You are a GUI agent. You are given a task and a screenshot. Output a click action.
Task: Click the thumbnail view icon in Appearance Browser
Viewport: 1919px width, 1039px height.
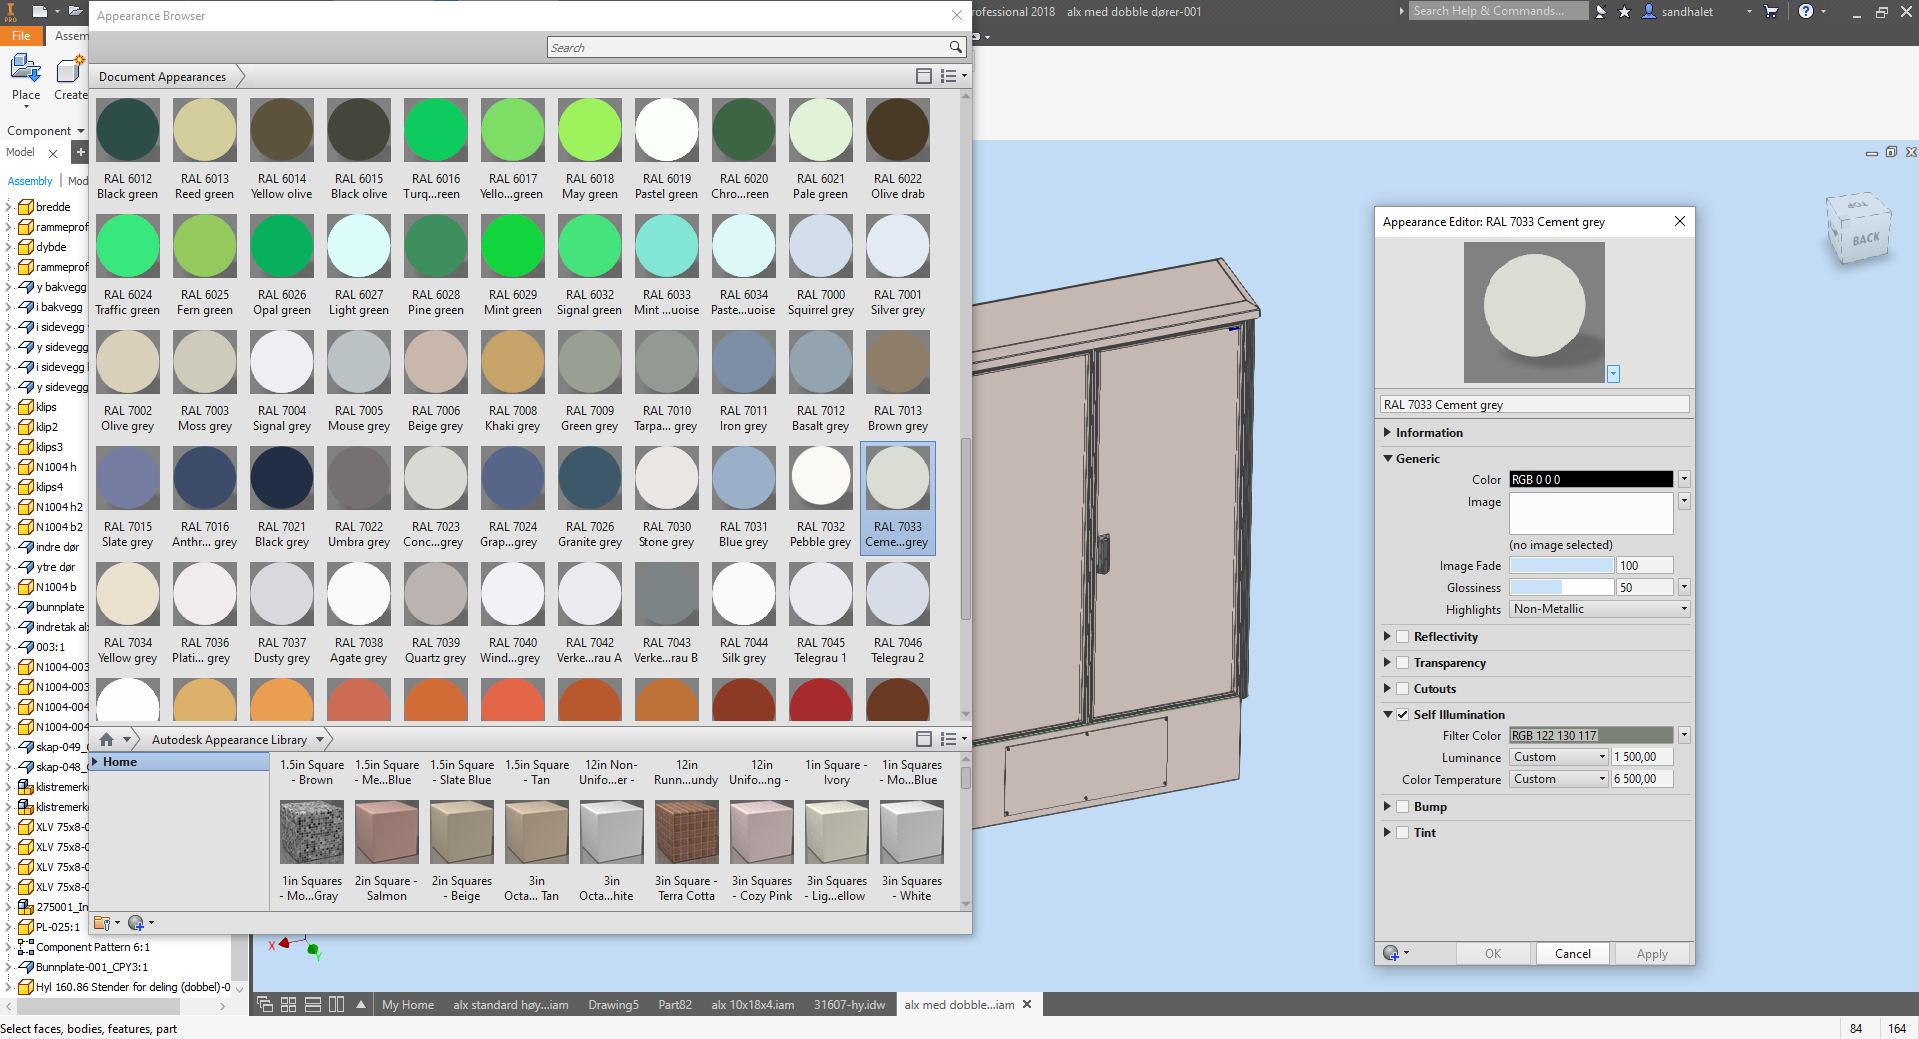pyautogui.click(x=923, y=76)
